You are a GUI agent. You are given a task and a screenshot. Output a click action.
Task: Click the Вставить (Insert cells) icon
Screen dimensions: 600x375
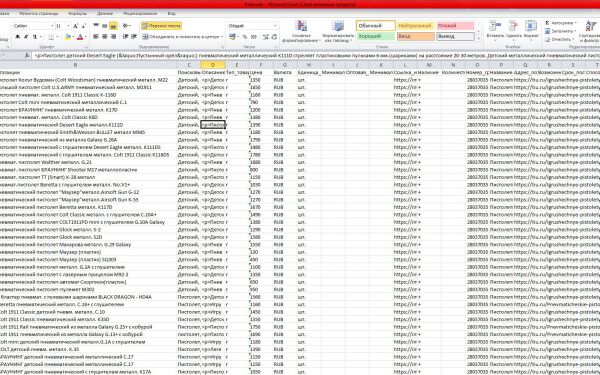click(495, 26)
